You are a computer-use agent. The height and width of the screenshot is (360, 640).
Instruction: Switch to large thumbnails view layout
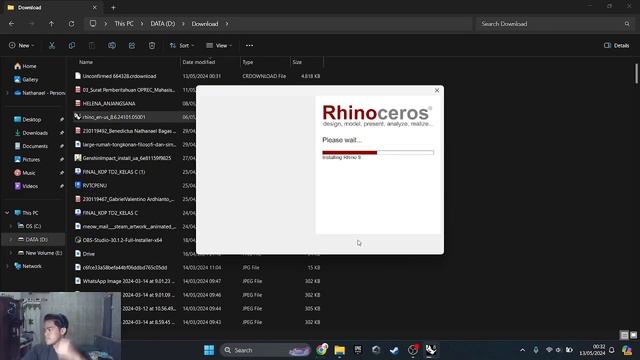tap(633, 335)
